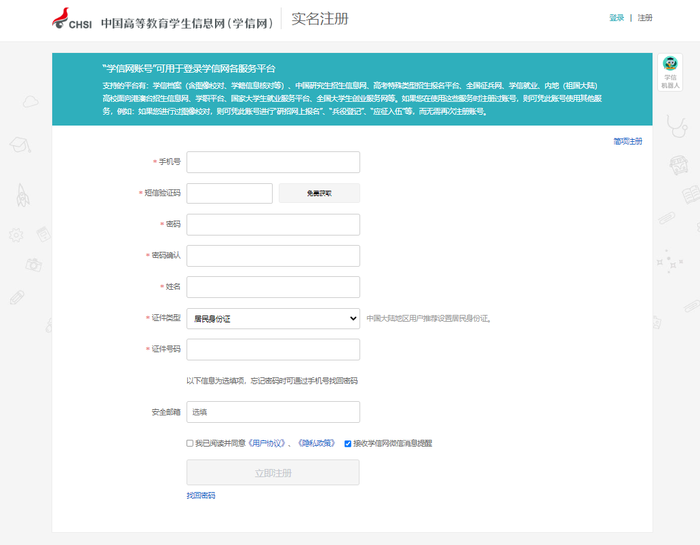The image size is (700, 545).
Task: Open the 《隐私政策》 link
Action: (317, 443)
